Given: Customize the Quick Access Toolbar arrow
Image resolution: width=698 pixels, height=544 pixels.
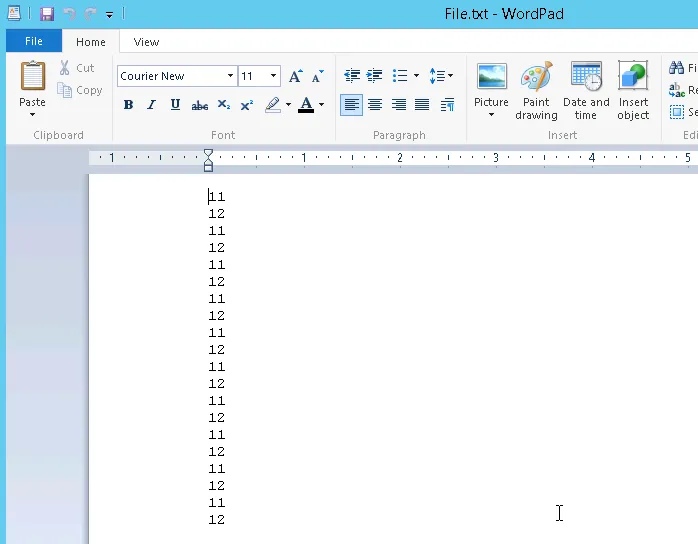Looking at the screenshot, I should coord(109,15).
